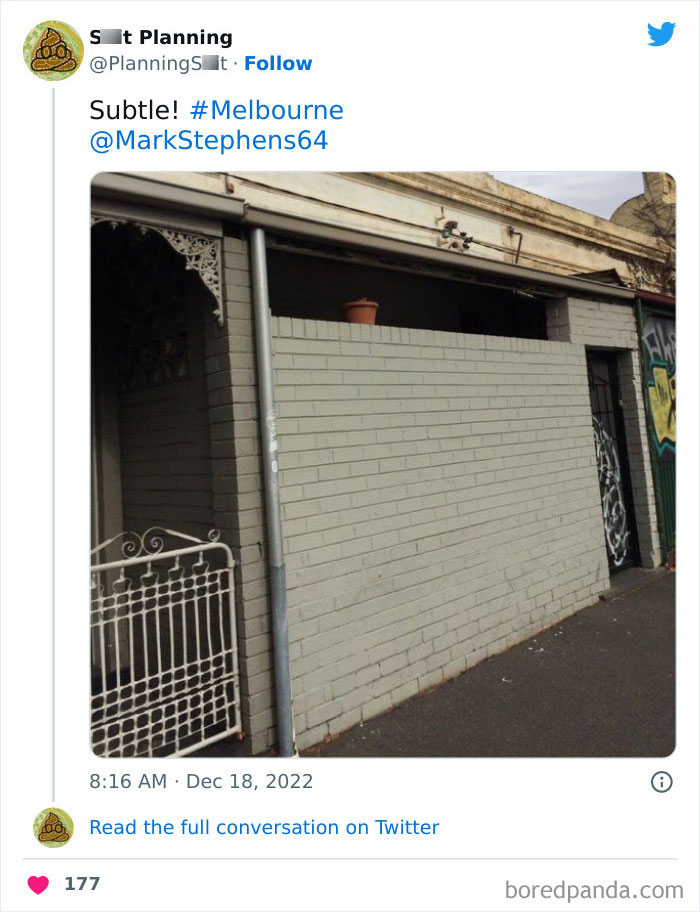Click the @Planning account handle
Image resolution: width=700 pixels, height=912 pixels.
point(158,63)
